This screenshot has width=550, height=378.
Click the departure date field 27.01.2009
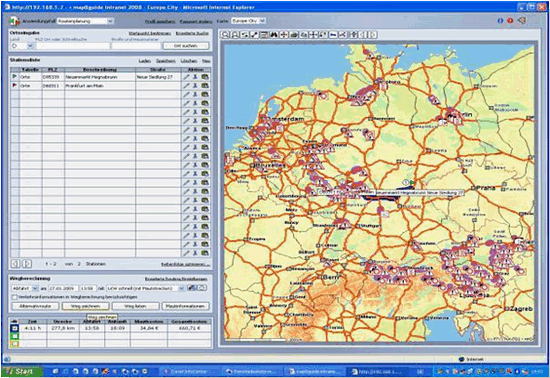[x=63, y=288]
